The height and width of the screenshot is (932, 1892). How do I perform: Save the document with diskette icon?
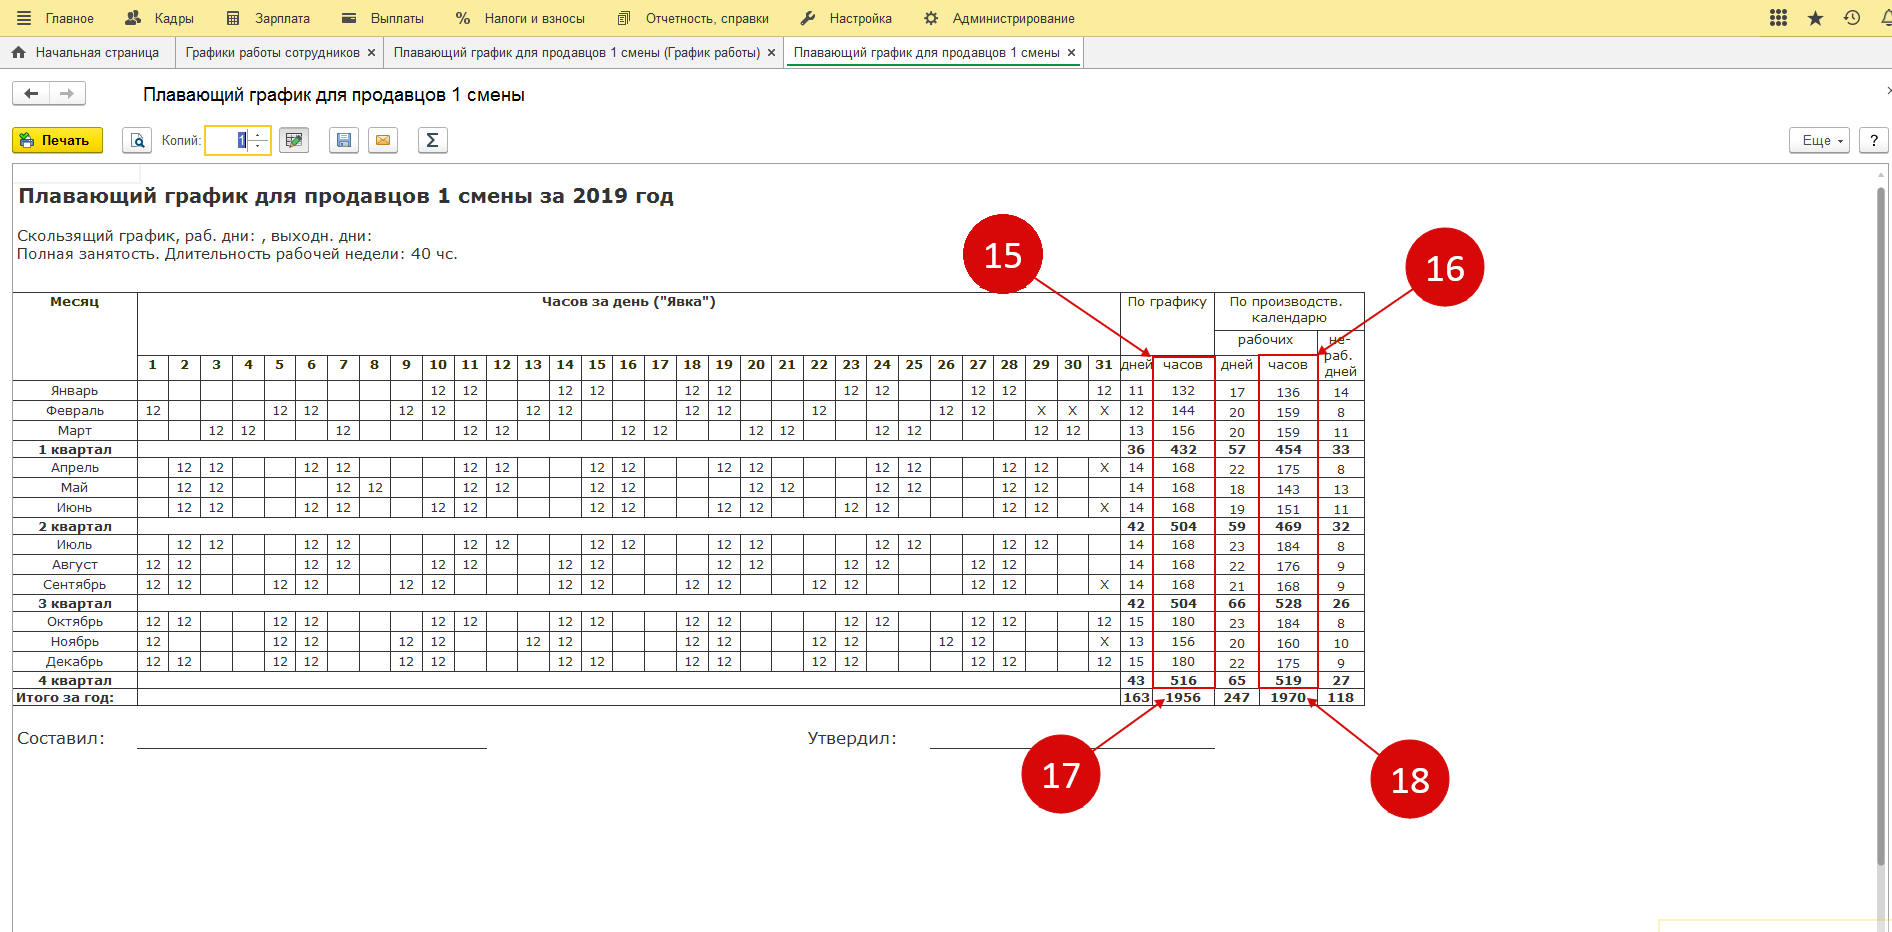344,140
